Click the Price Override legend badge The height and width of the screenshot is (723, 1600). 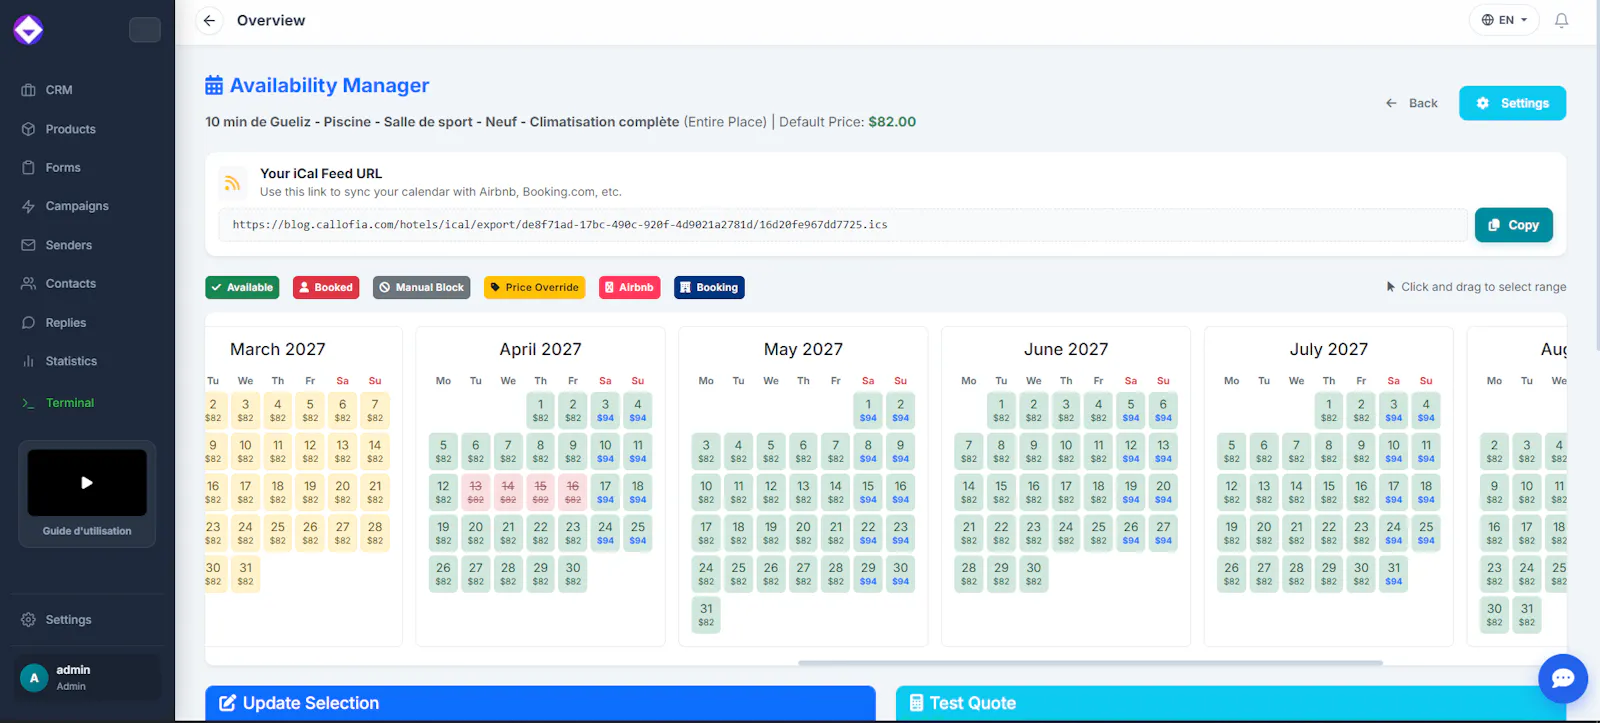click(534, 288)
